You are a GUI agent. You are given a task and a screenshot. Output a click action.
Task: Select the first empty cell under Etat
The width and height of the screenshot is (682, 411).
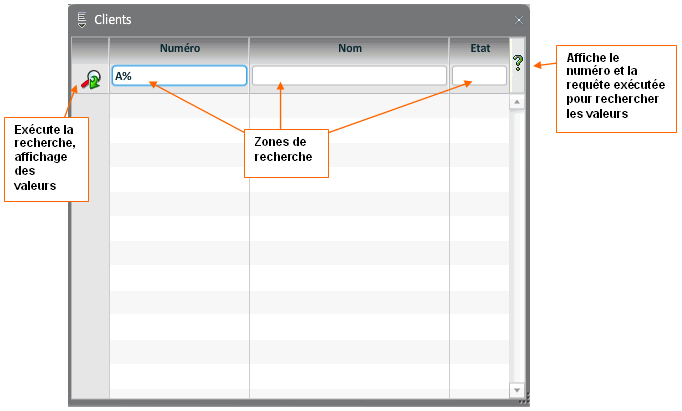tap(479, 106)
